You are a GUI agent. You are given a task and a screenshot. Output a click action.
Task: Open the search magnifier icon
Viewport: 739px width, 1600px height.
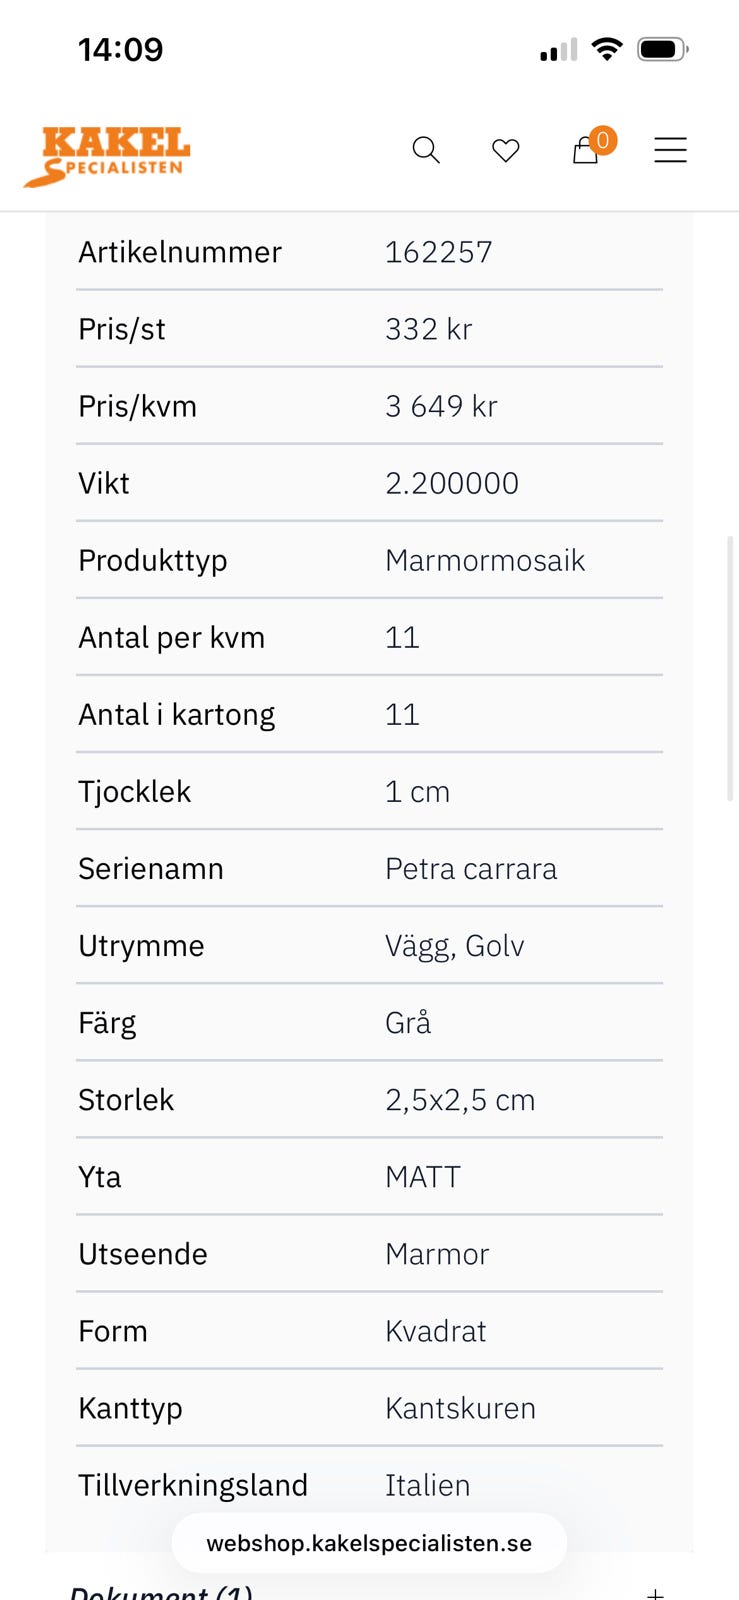pos(426,150)
